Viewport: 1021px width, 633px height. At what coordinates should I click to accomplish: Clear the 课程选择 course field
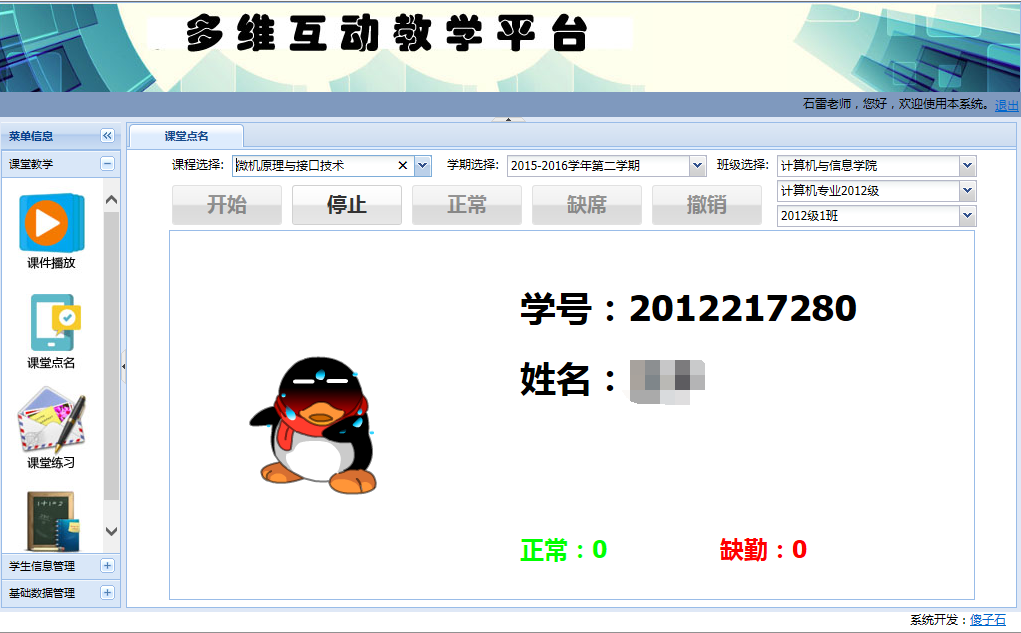pyautogui.click(x=402, y=165)
